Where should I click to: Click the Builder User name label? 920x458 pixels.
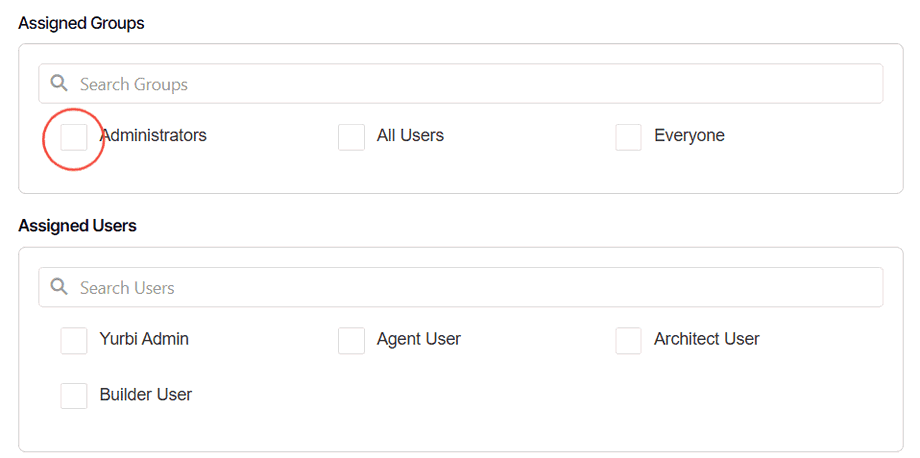(146, 394)
